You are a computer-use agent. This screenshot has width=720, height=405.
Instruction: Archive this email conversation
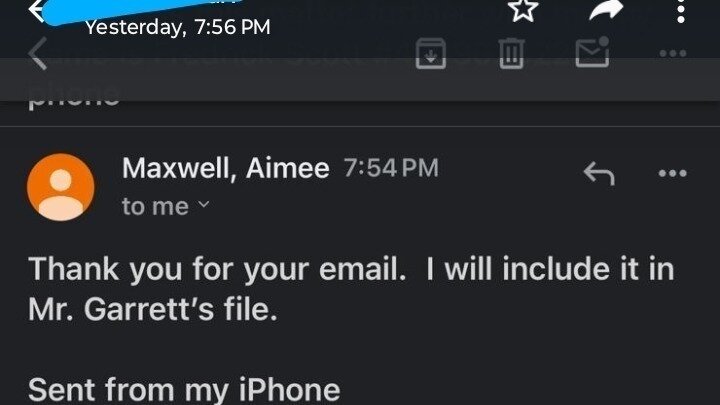(430, 54)
